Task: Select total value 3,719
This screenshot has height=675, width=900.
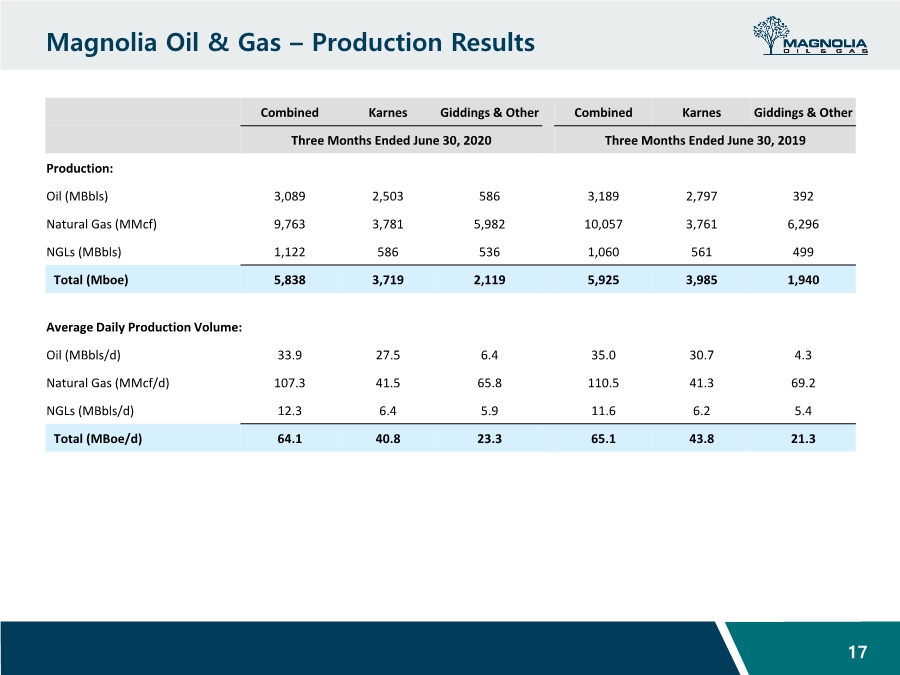Action: [x=387, y=280]
